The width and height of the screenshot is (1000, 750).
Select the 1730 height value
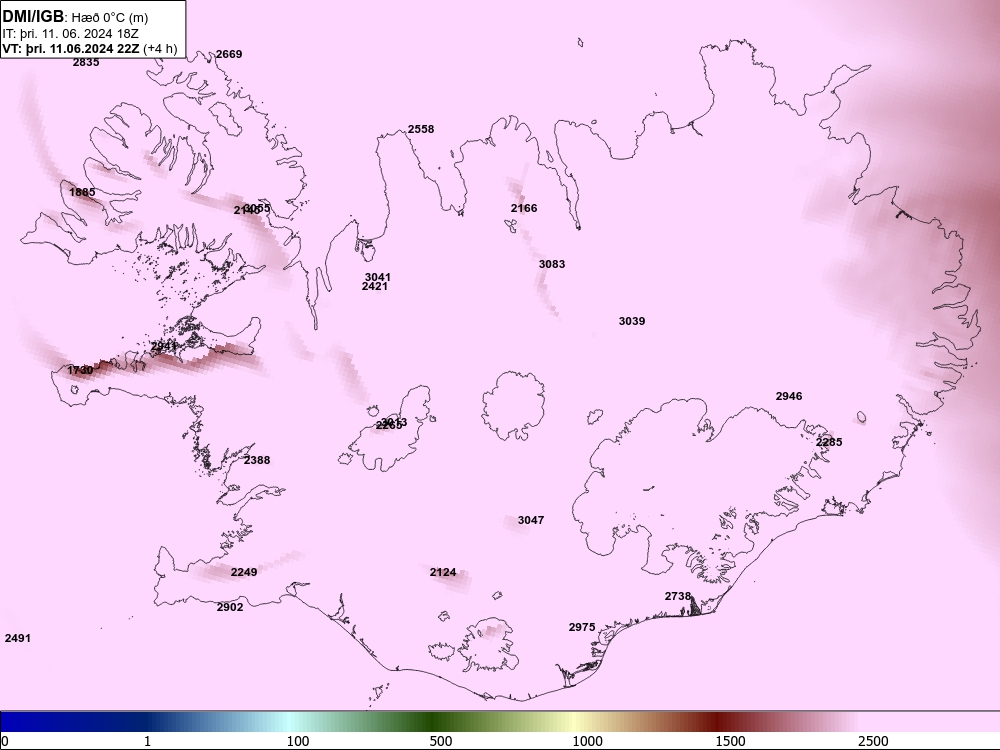80,370
